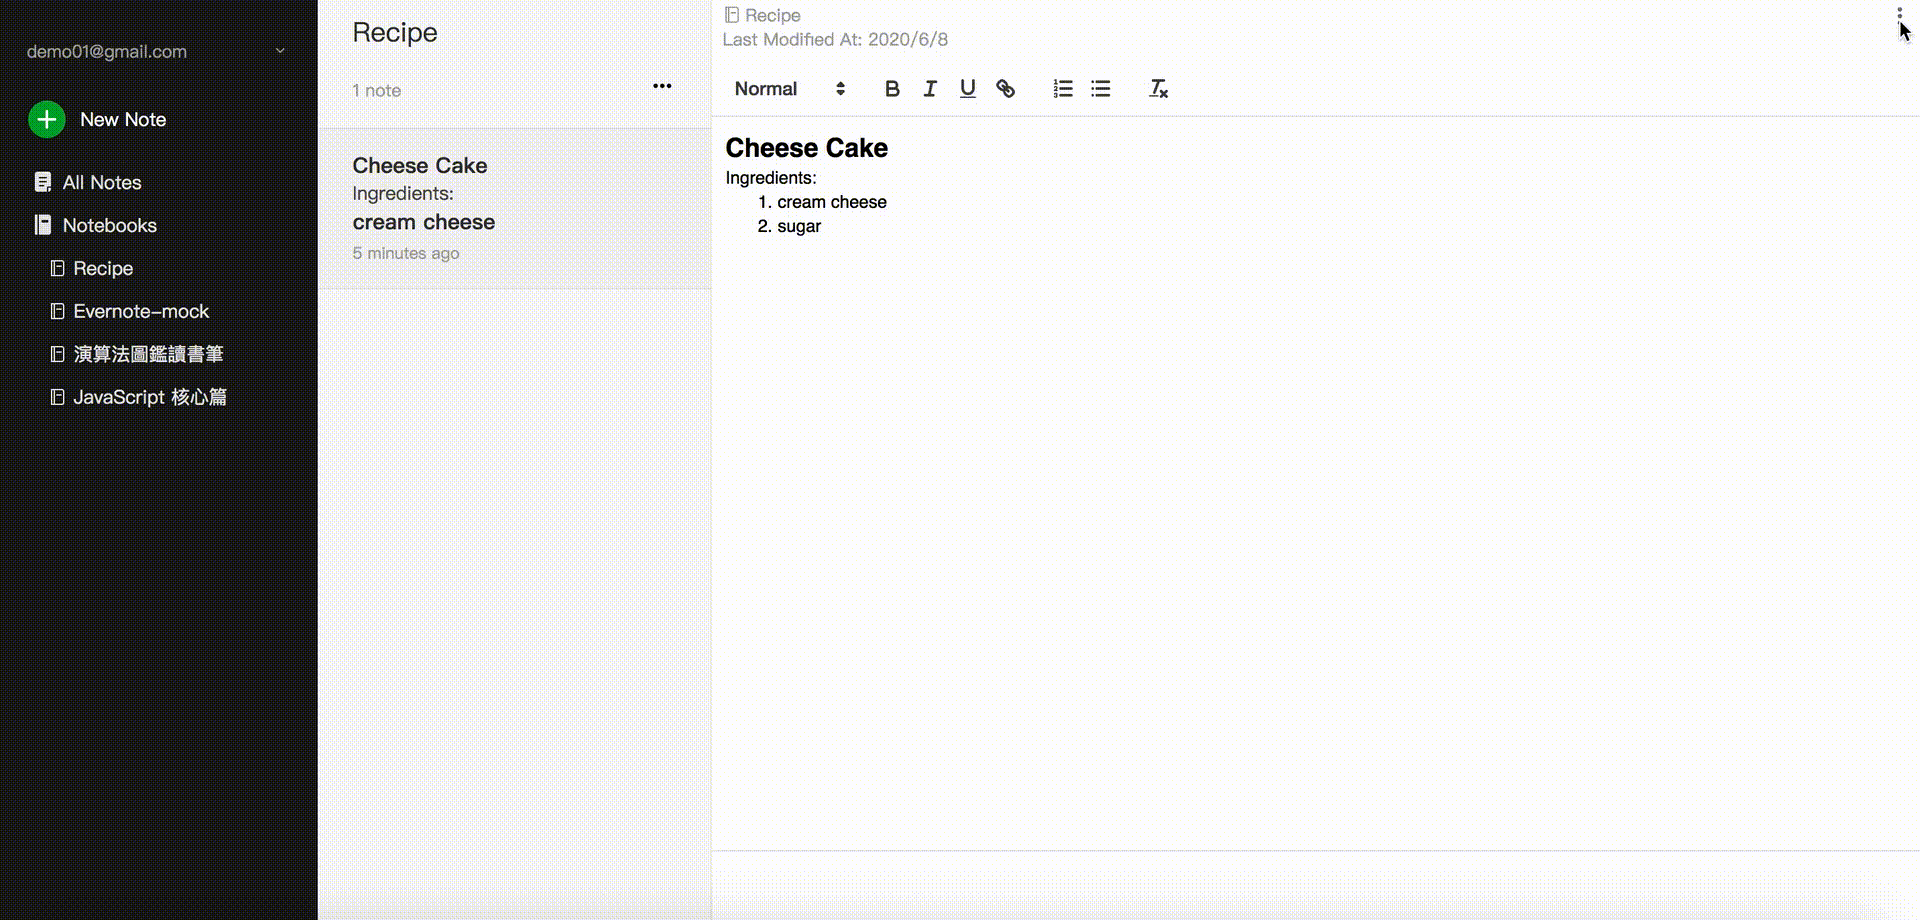
Task: Click the Recipe heading of the note list
Action: [395, 32]
